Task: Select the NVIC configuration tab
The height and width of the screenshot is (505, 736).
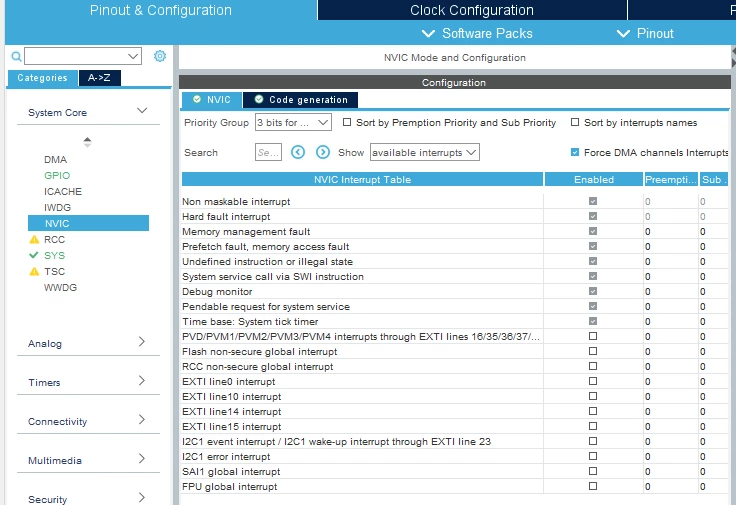Action: coord(212,100)
